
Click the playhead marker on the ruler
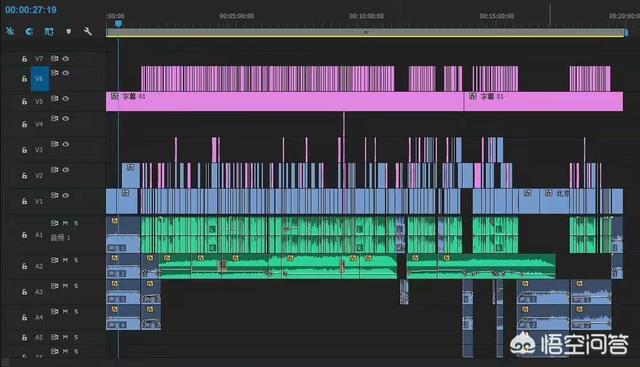118,24
